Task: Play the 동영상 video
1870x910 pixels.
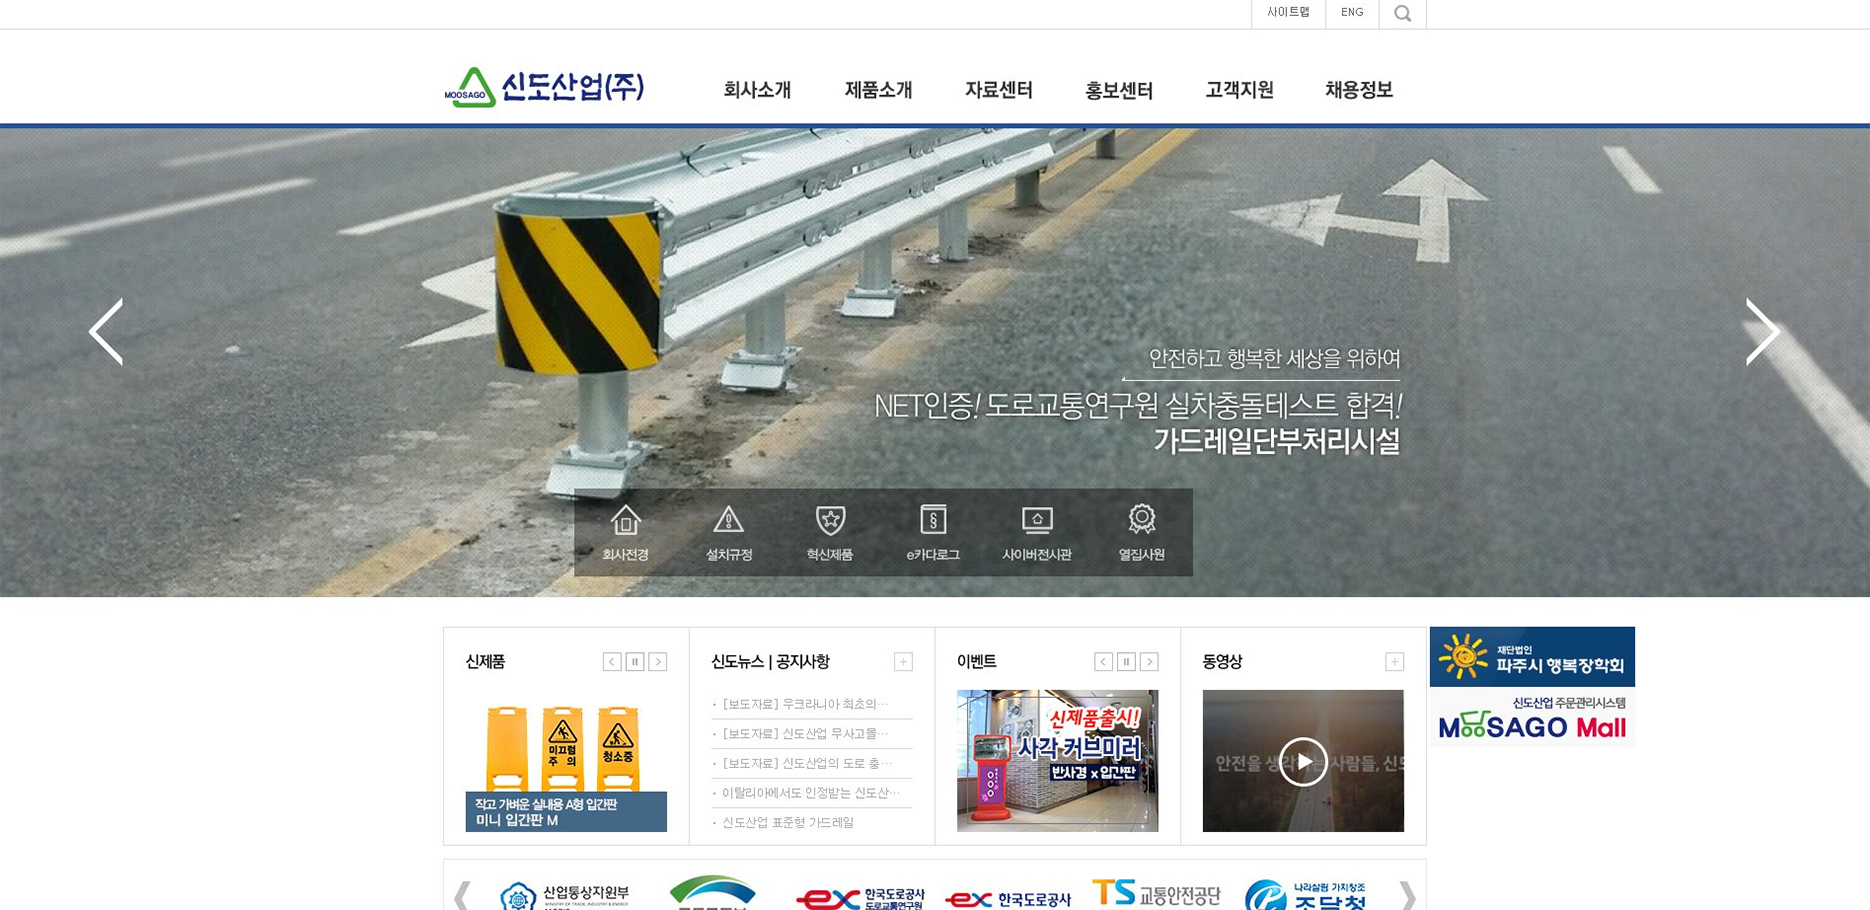Action: click(x=1303, y=762)
